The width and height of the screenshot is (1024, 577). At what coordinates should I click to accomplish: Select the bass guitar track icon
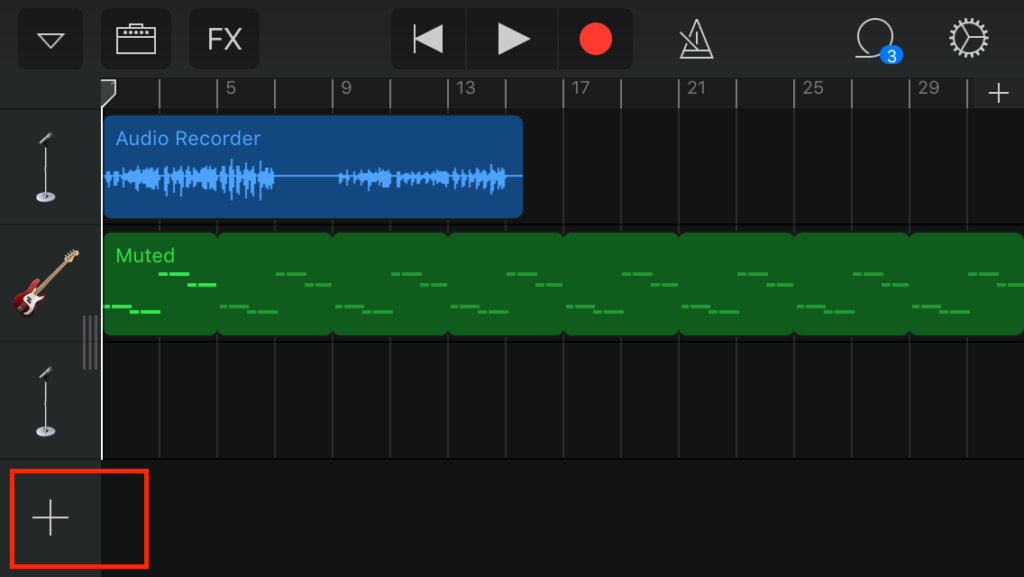(x=46, y=283)
